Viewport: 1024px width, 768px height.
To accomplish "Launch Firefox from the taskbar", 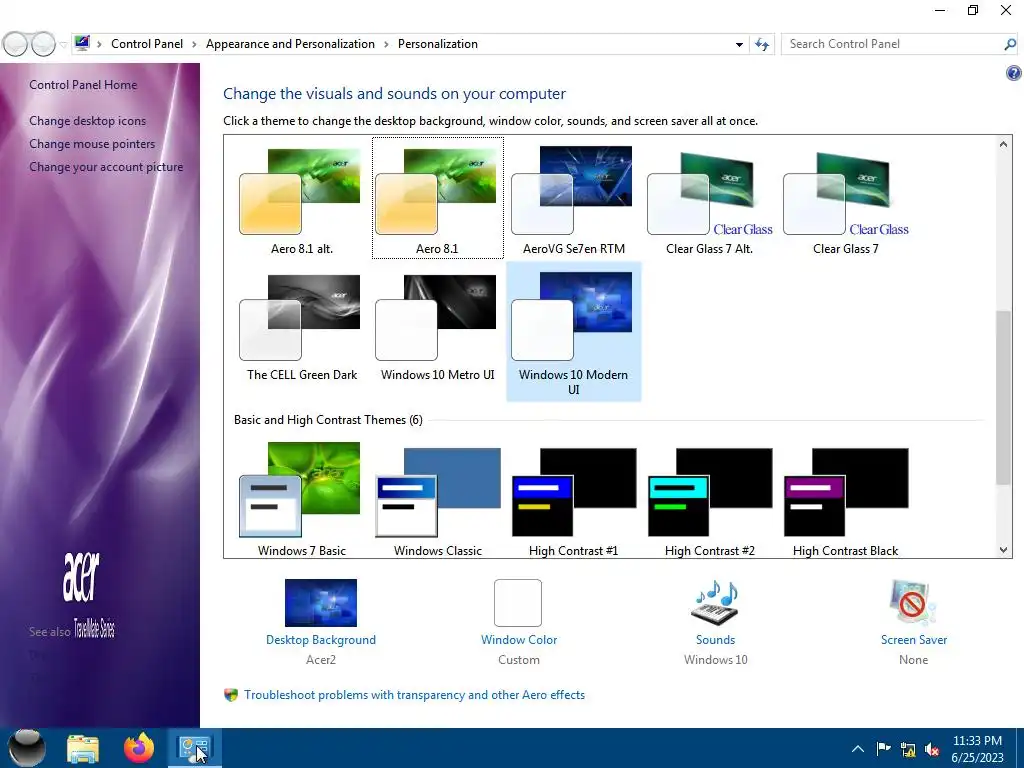I will coord(138,748).
